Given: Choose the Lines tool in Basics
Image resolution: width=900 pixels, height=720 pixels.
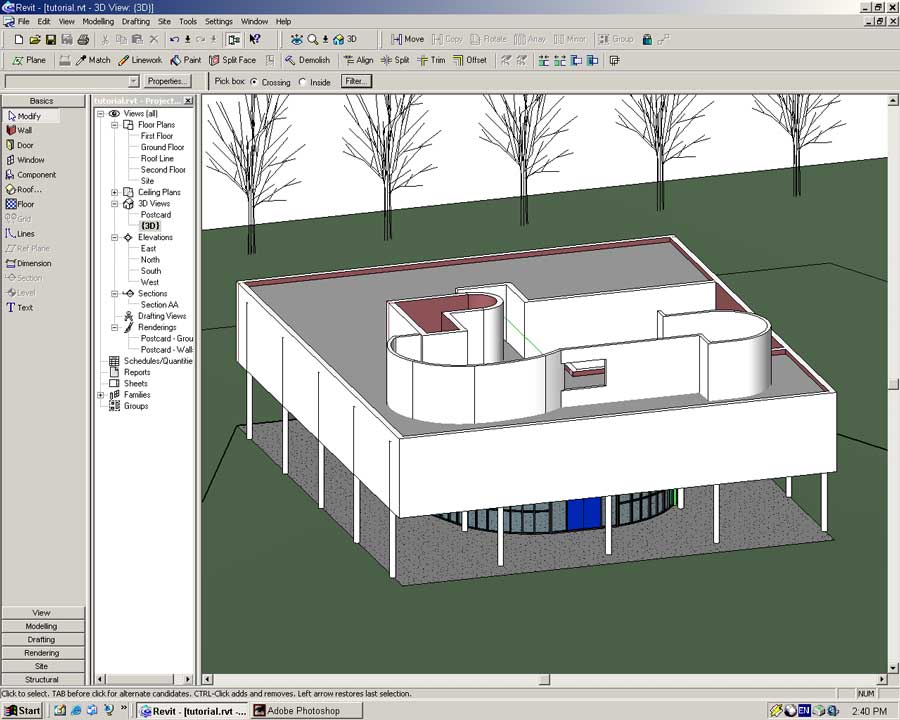Looking at the screenshot, I should (20, 234).
